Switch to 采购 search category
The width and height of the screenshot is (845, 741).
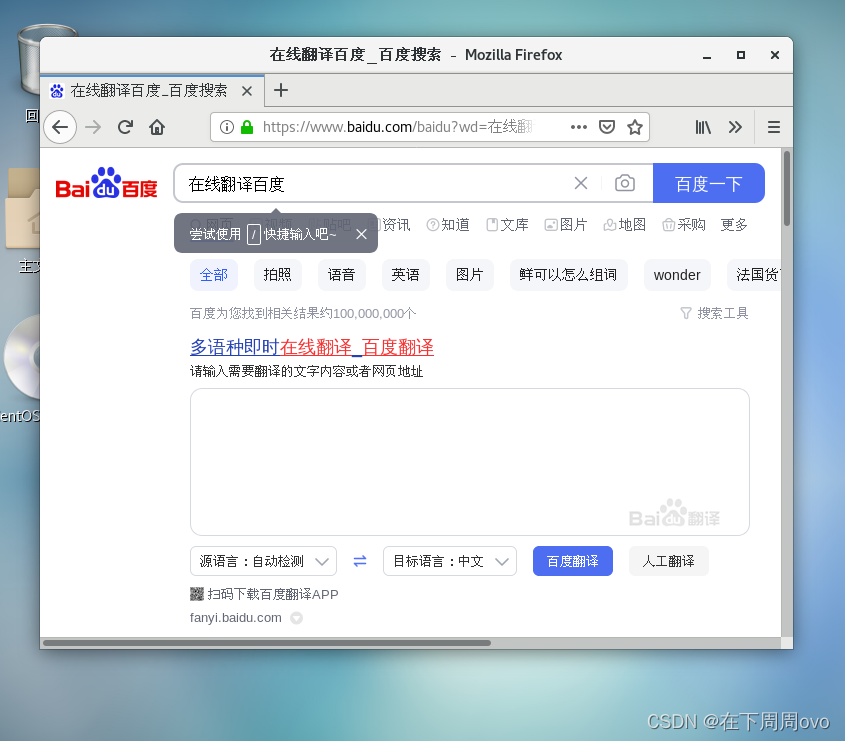tap(684, 225)
